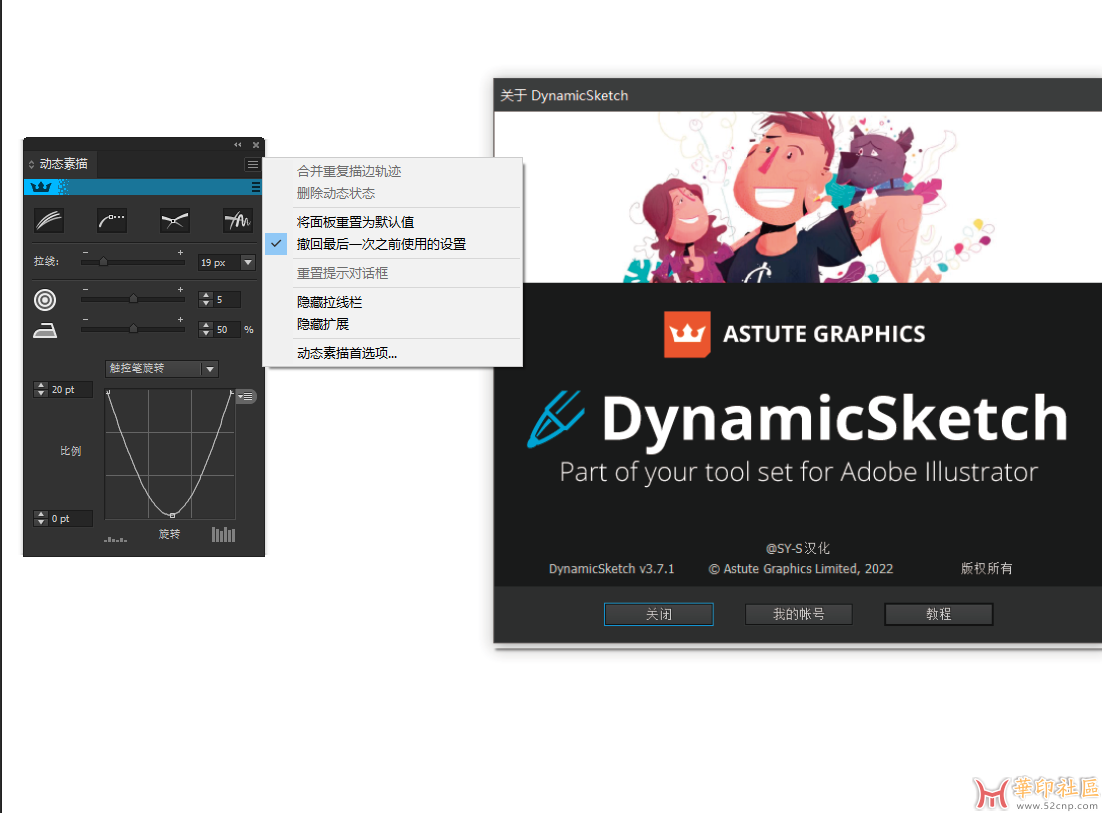
Task: Adjust the accuracy stepper showing 5
Action: (x=206, y=299)
